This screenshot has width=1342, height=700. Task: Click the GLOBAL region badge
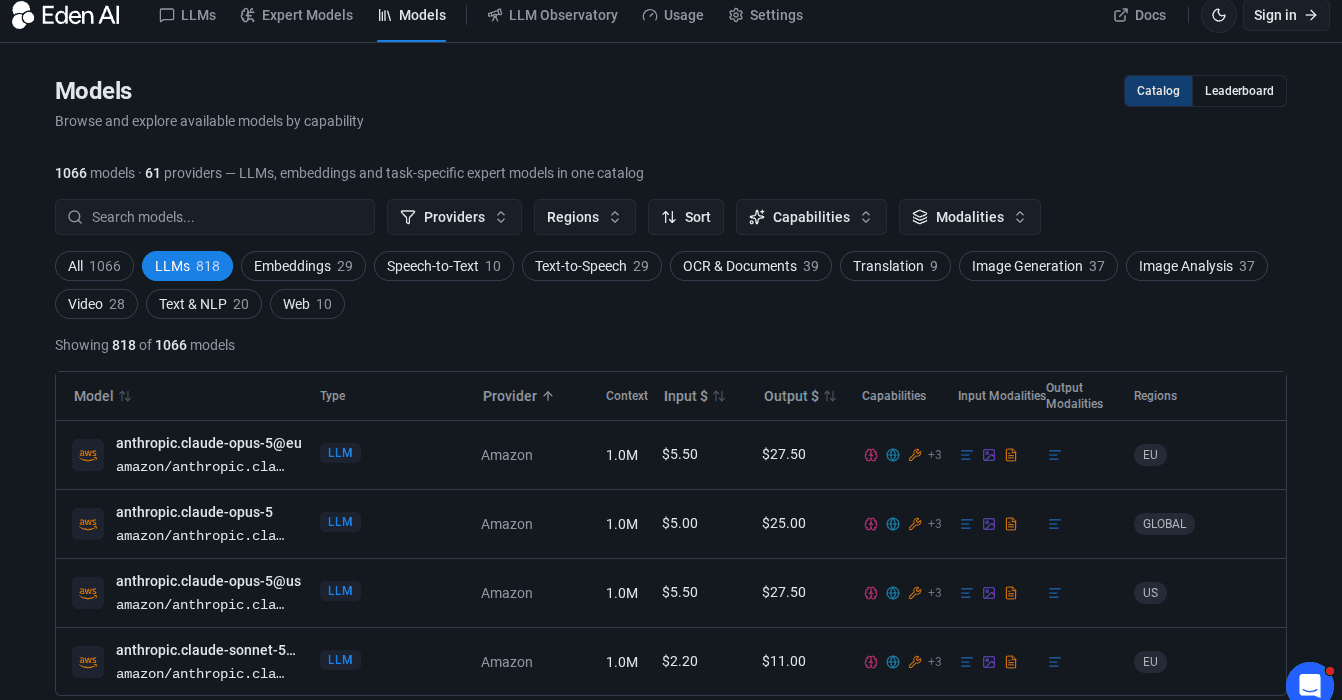1164,524
